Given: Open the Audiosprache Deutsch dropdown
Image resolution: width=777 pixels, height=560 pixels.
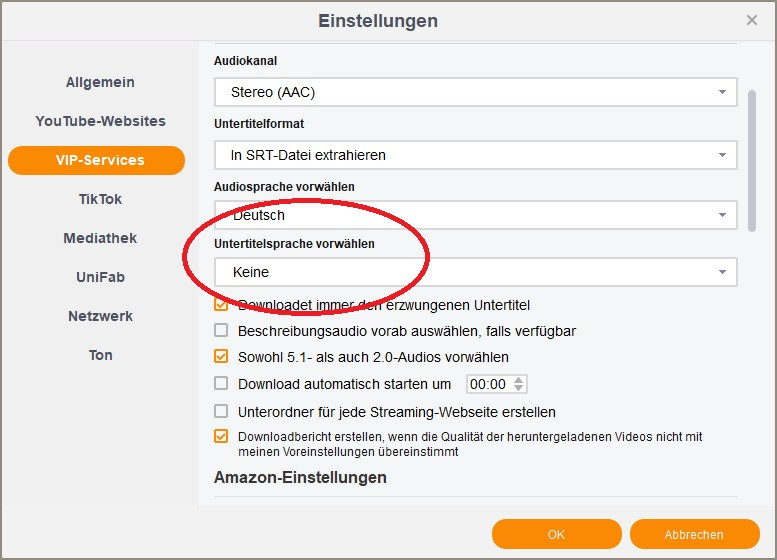Looking at the screenshot, I should 475,215.
